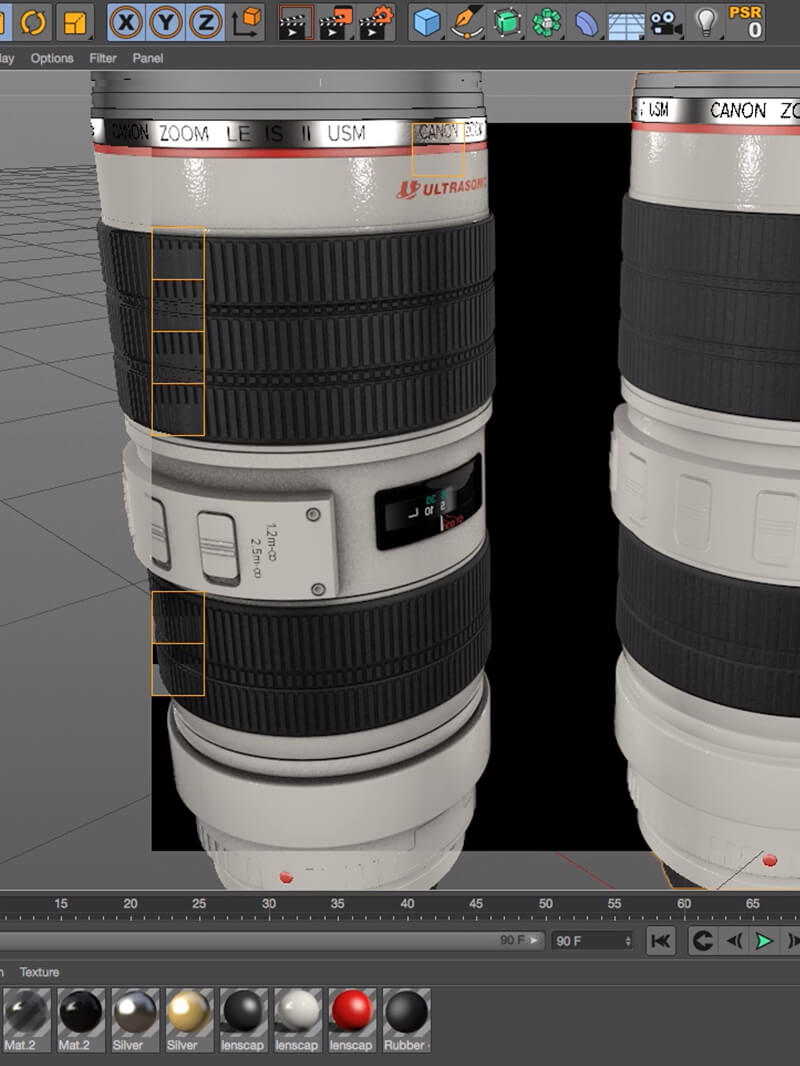Open the blue Deformer palette
800x1066 pixels.
pos(587,22)
